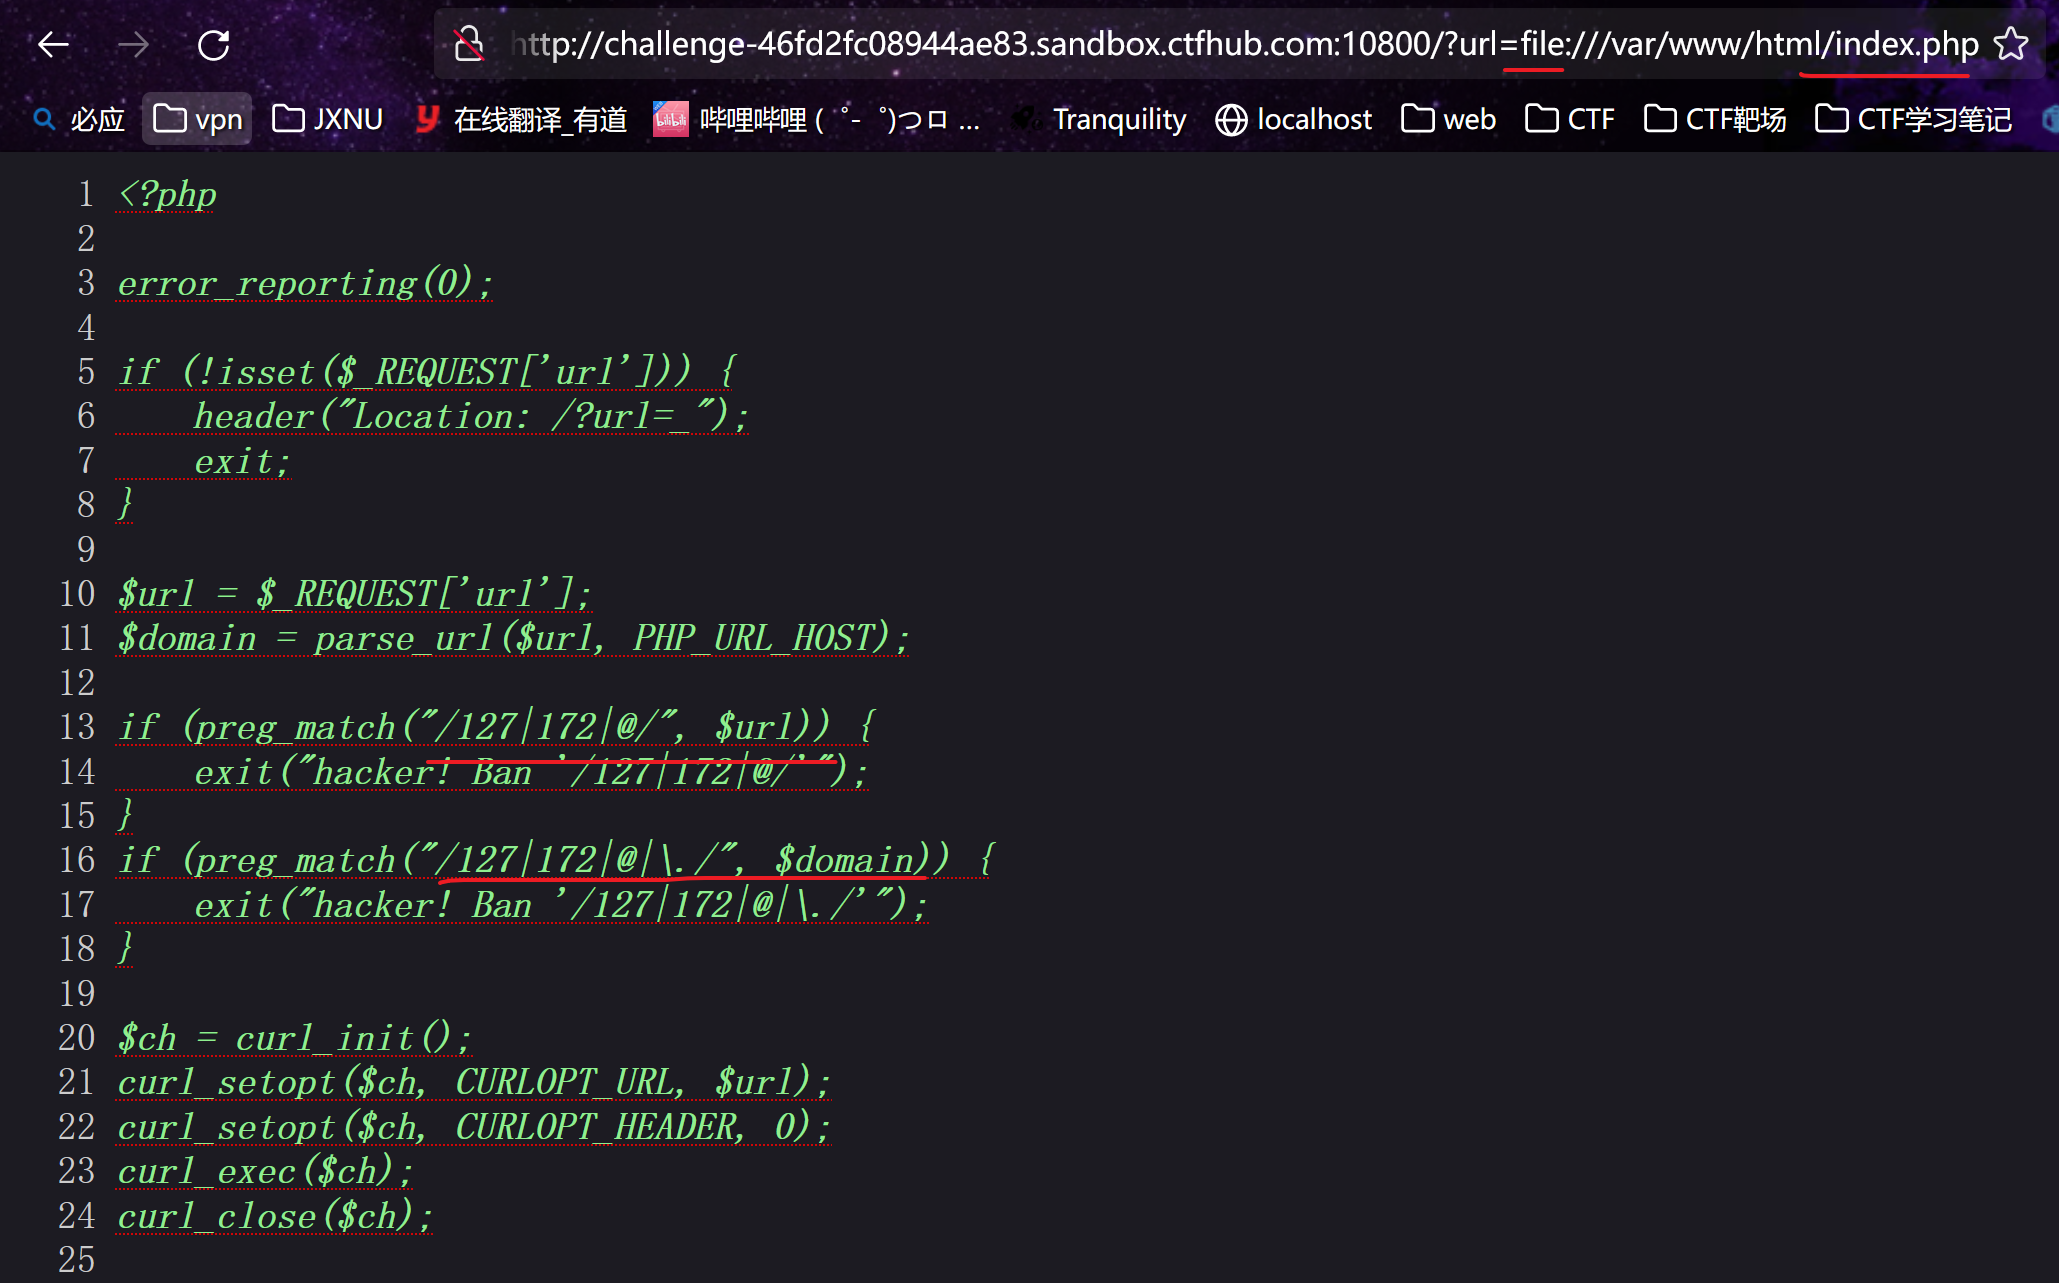
Task: Click the closing brace on line 8
Action: coord(125,505)
